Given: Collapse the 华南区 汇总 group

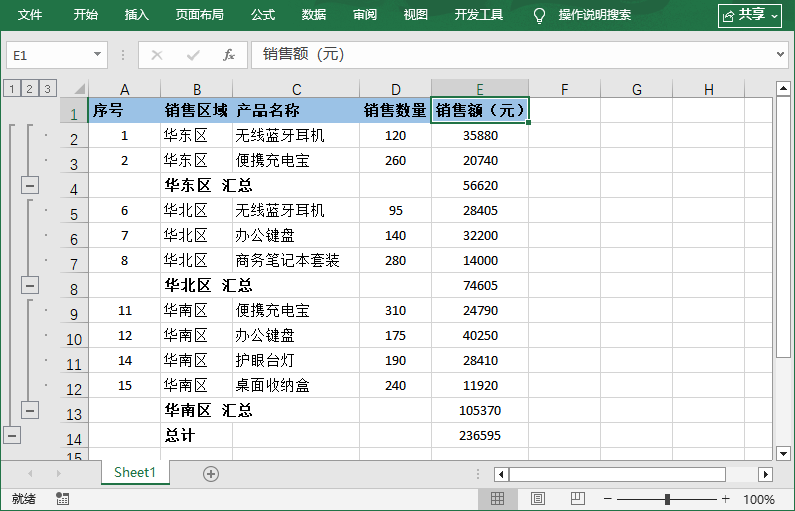Looking at the screenshot, I should tap(30, 410).
